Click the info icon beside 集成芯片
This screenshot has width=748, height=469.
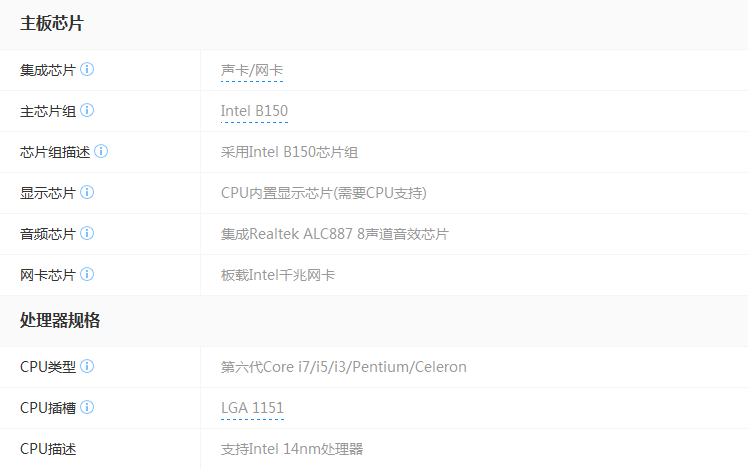(x=87, y=70)
